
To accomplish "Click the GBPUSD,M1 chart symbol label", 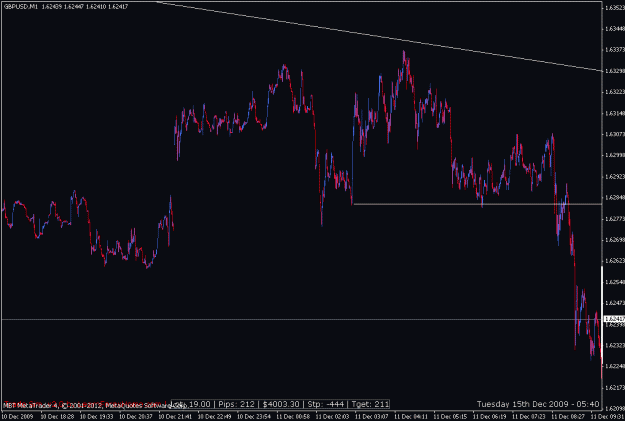I will (20, 7).
